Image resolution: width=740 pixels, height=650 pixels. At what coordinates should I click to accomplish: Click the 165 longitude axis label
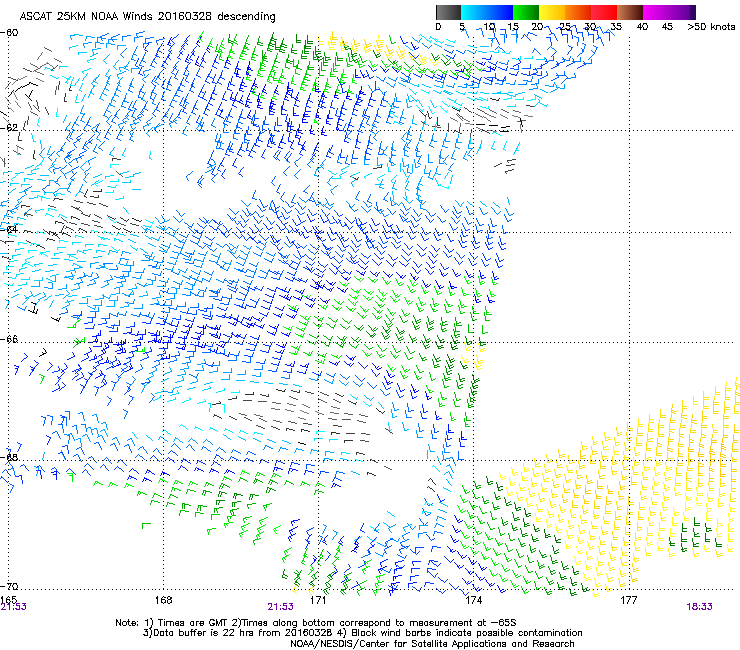[x=9, y=599]
